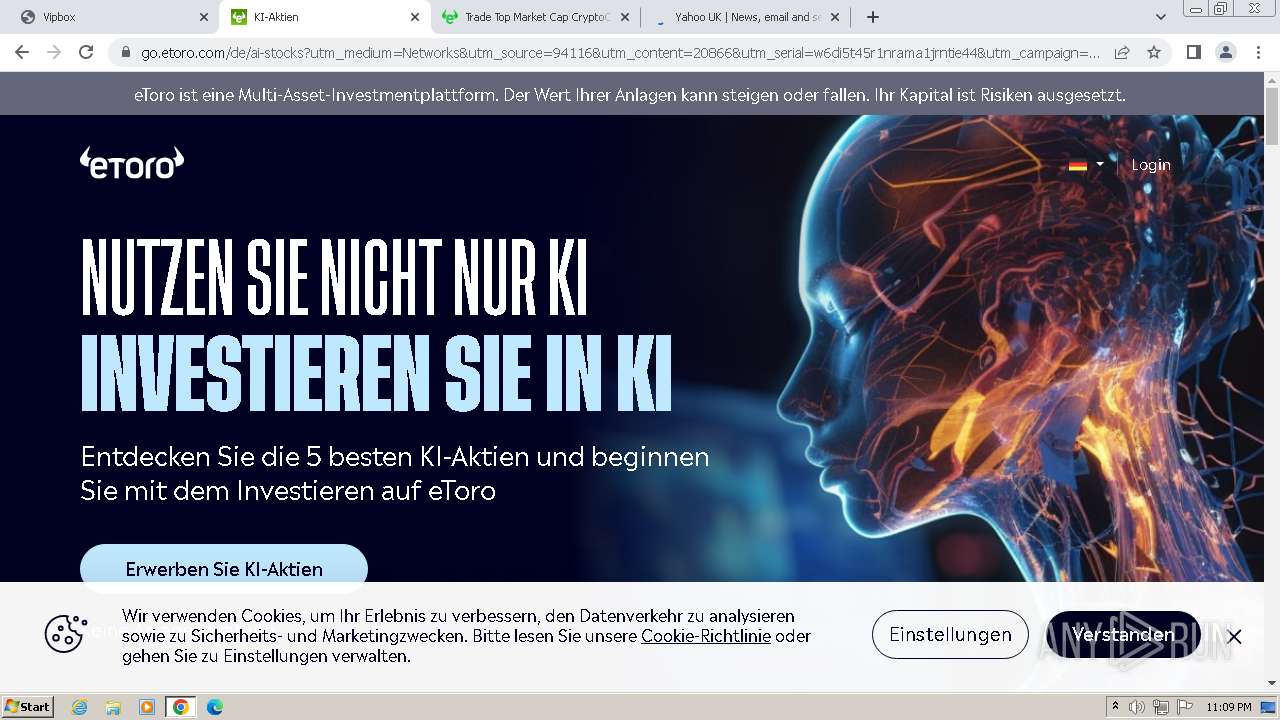
Task: Click the eToro risk disclaimer text
Action: (630, 95)
